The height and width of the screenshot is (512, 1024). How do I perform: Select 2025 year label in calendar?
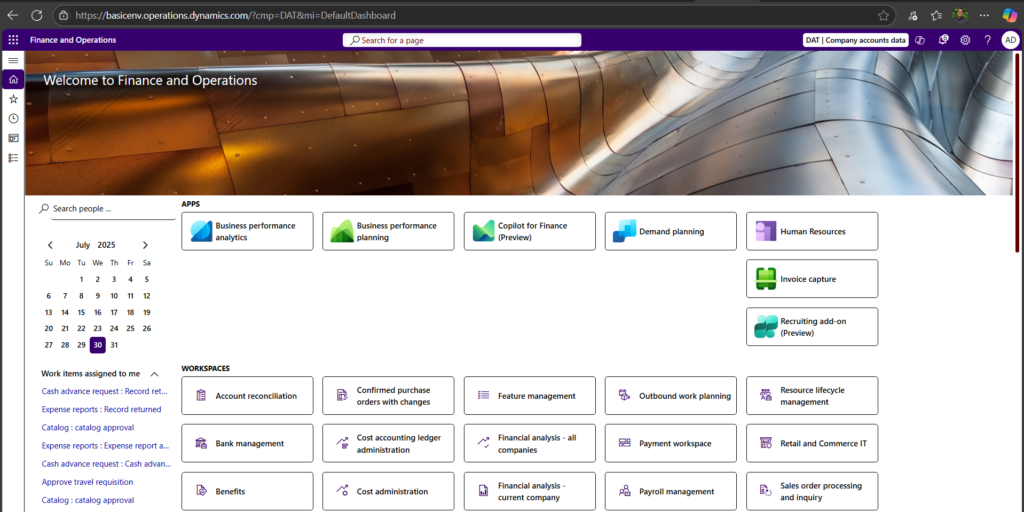pos(106,245)
